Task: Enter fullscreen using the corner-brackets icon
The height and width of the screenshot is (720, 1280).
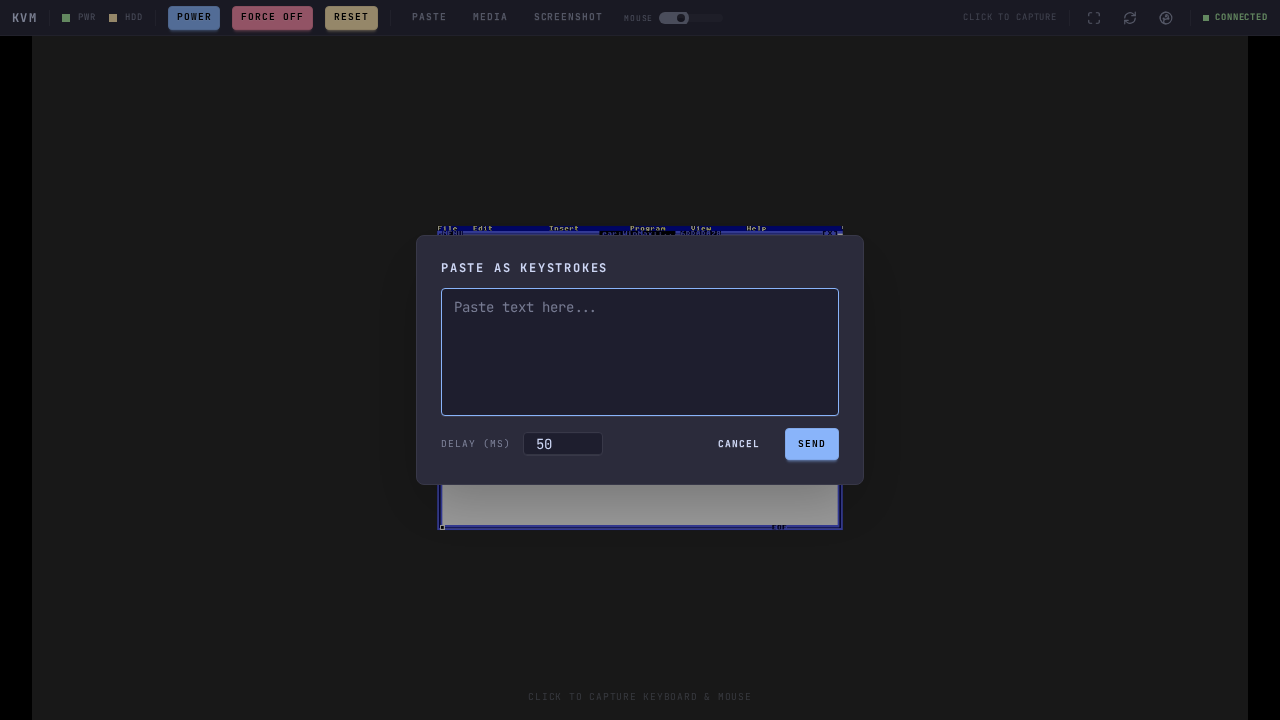Action: pyautogui.click(x=1094, y=18)
